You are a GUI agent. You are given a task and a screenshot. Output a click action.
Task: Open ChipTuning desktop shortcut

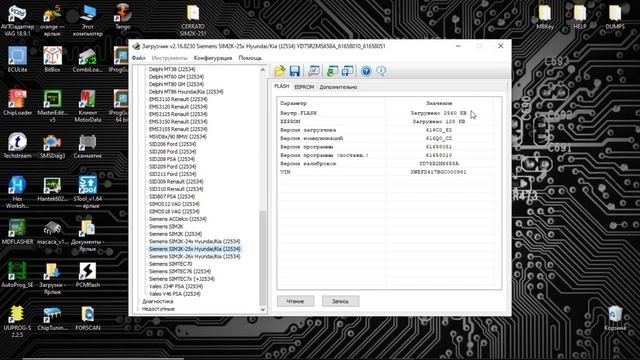coord(52,318)
